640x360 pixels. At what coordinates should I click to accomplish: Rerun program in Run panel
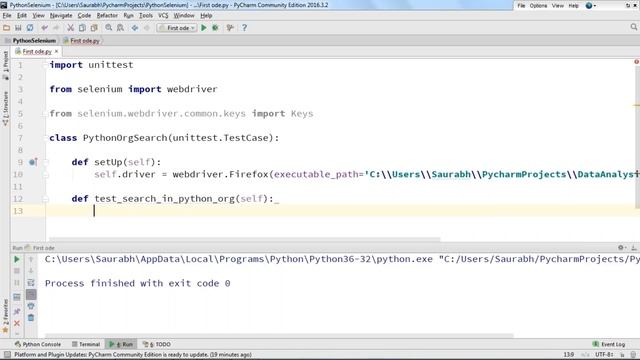click(17, 259)
